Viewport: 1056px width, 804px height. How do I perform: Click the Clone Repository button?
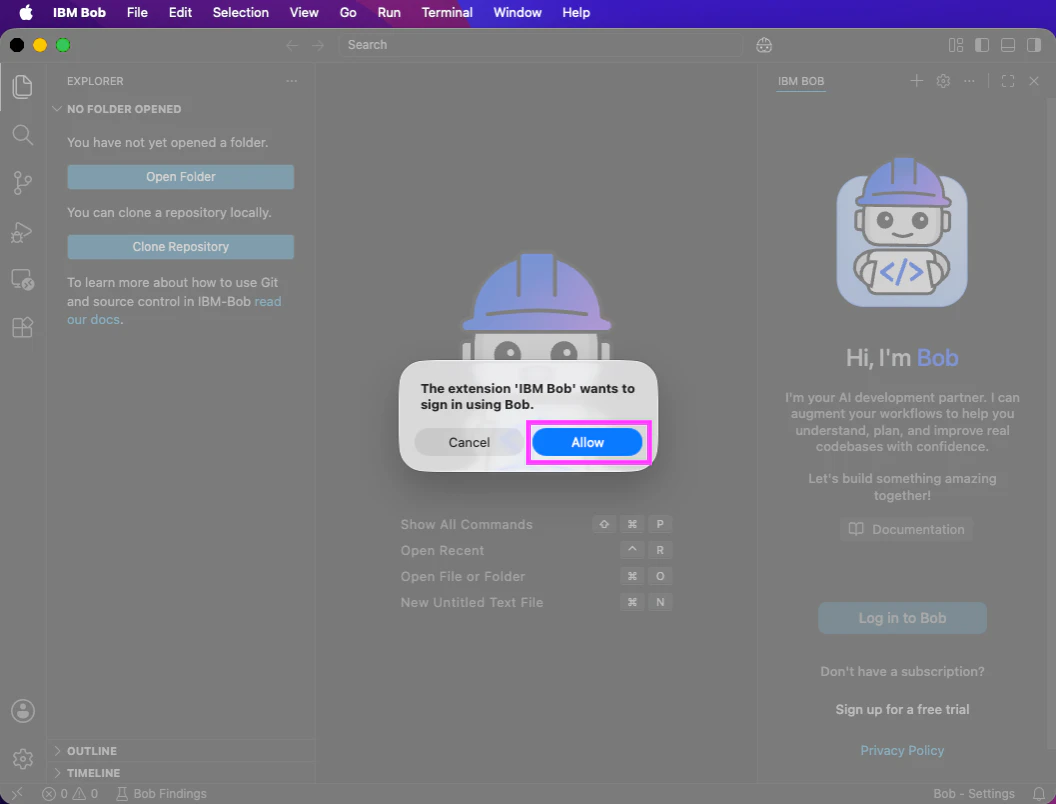click(x=180, y=246)
